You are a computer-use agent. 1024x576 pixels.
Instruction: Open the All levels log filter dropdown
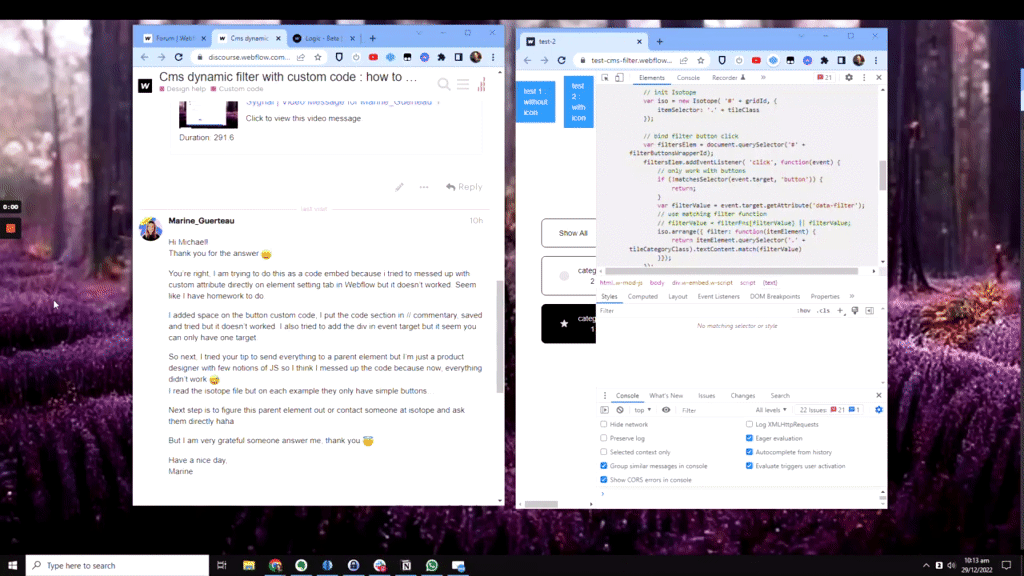(771, 410)
